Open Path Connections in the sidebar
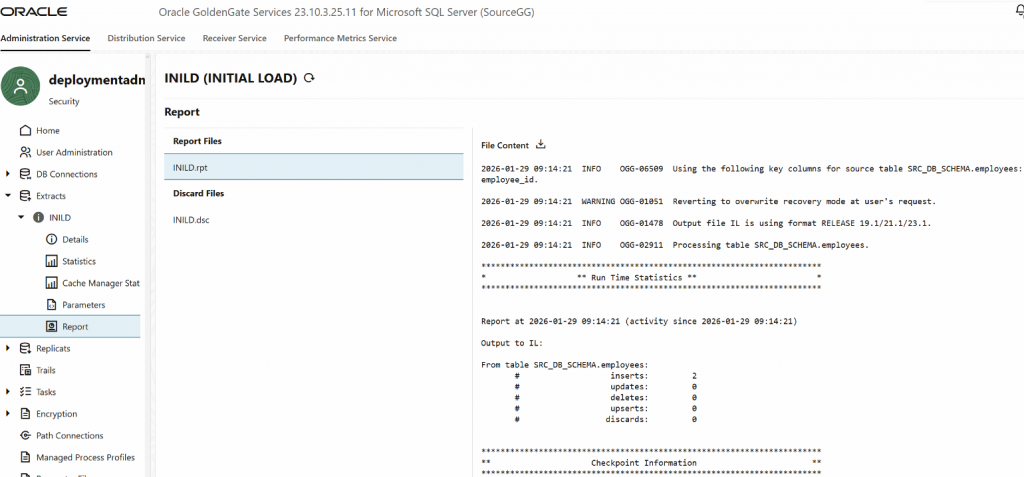This screenshot has height=477, width=1024. [70, 435]
